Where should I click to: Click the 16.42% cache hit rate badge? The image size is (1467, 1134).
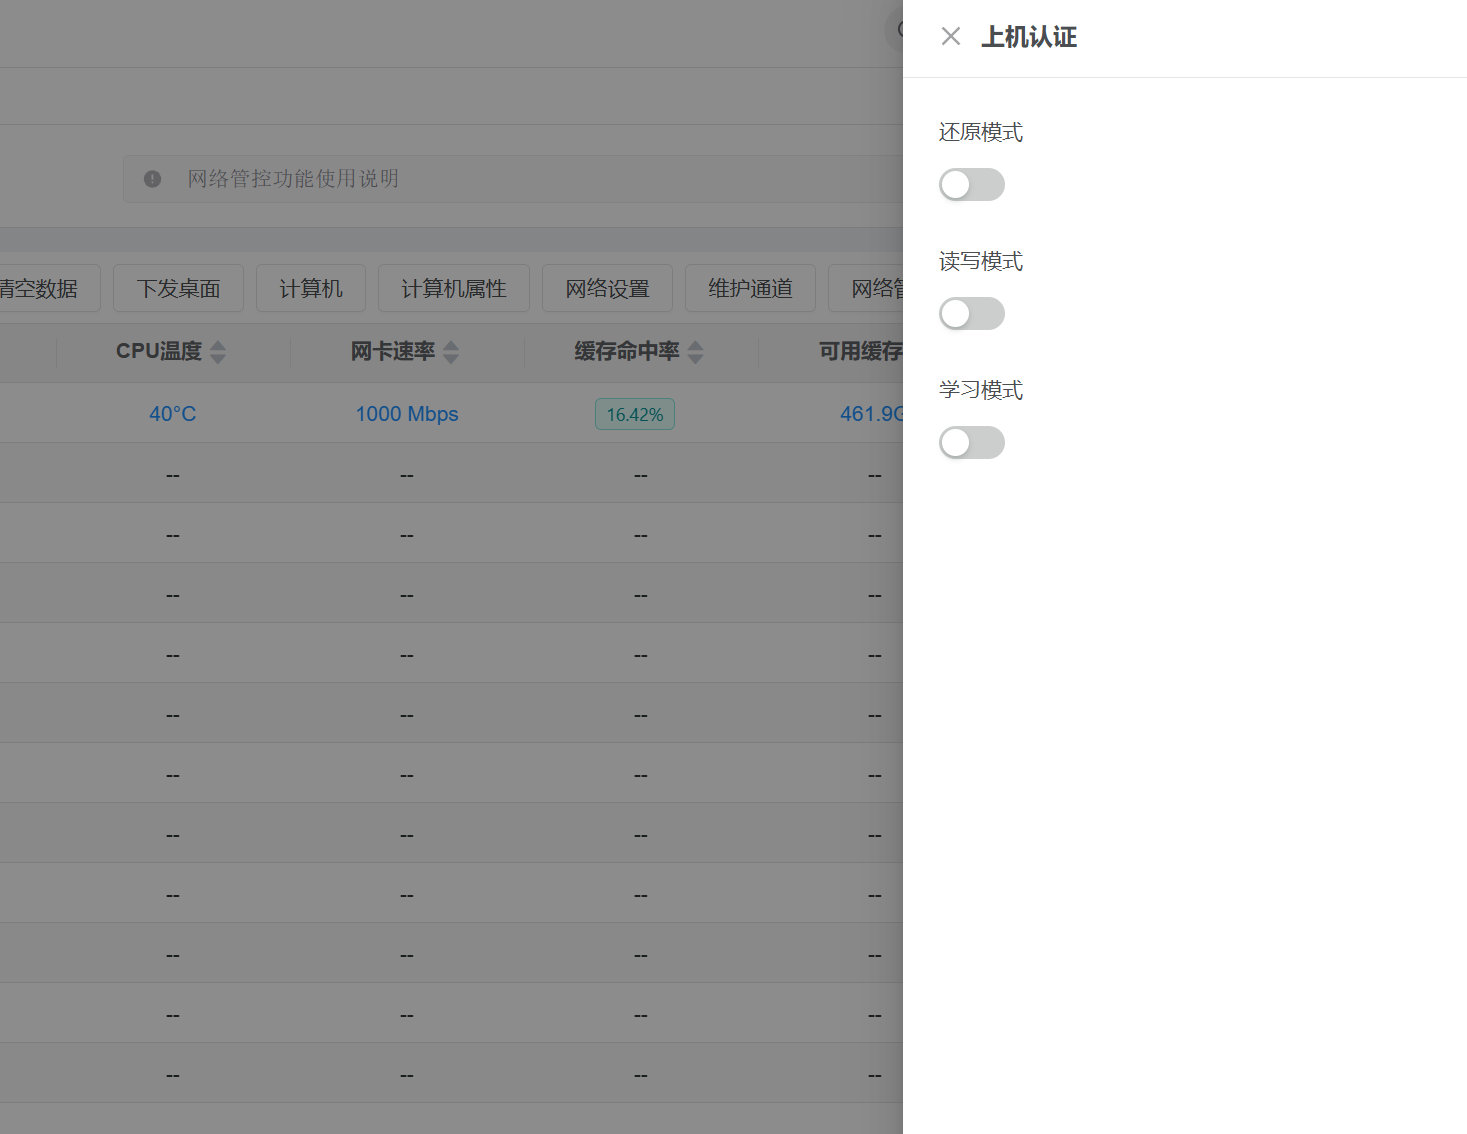[x=634, y=413]
